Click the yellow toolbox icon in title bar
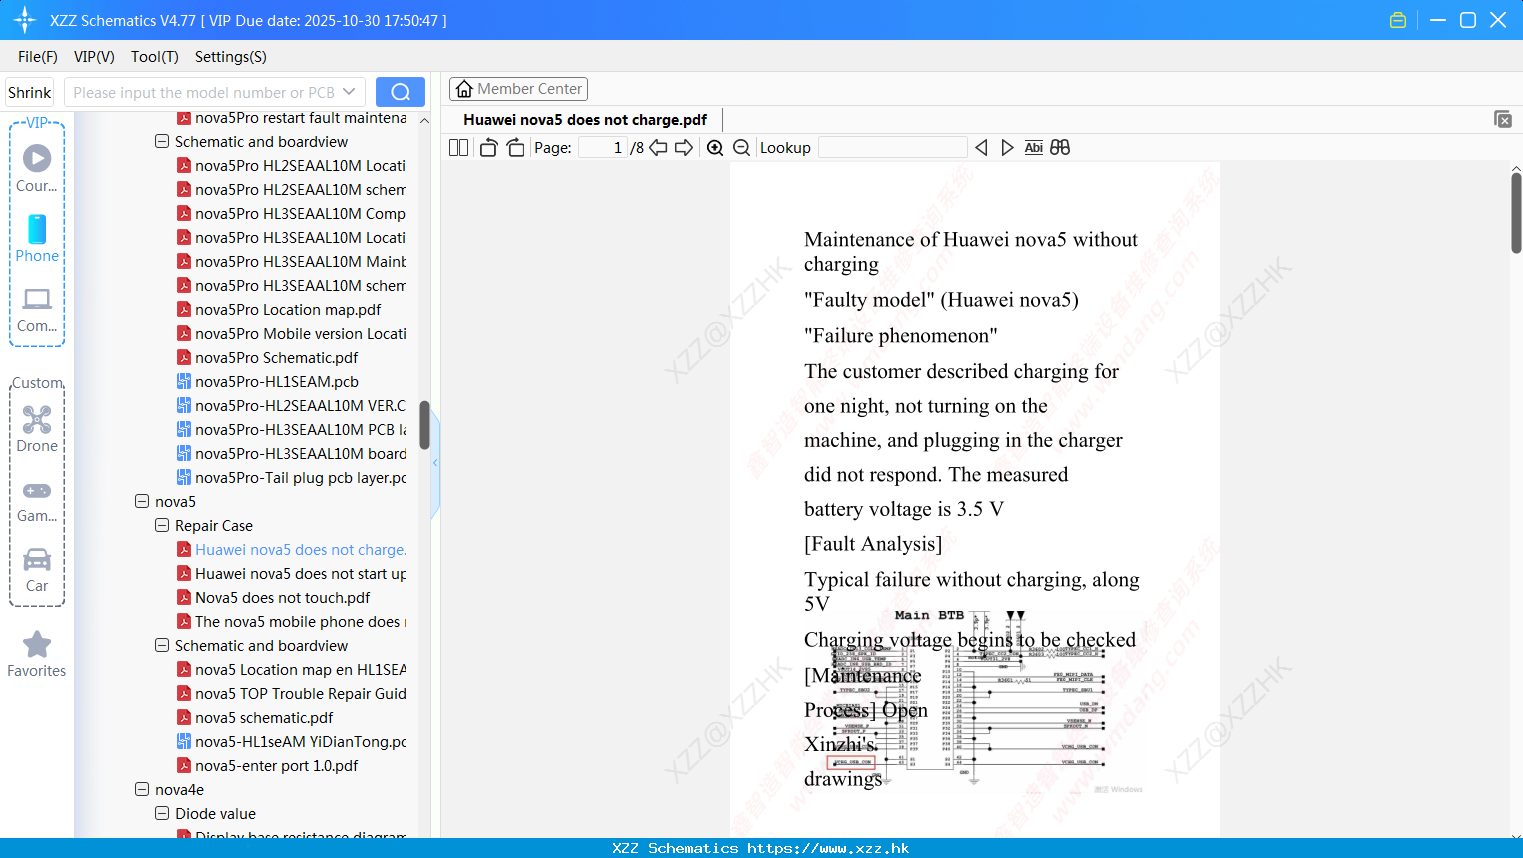 (x=1398, y=20)
